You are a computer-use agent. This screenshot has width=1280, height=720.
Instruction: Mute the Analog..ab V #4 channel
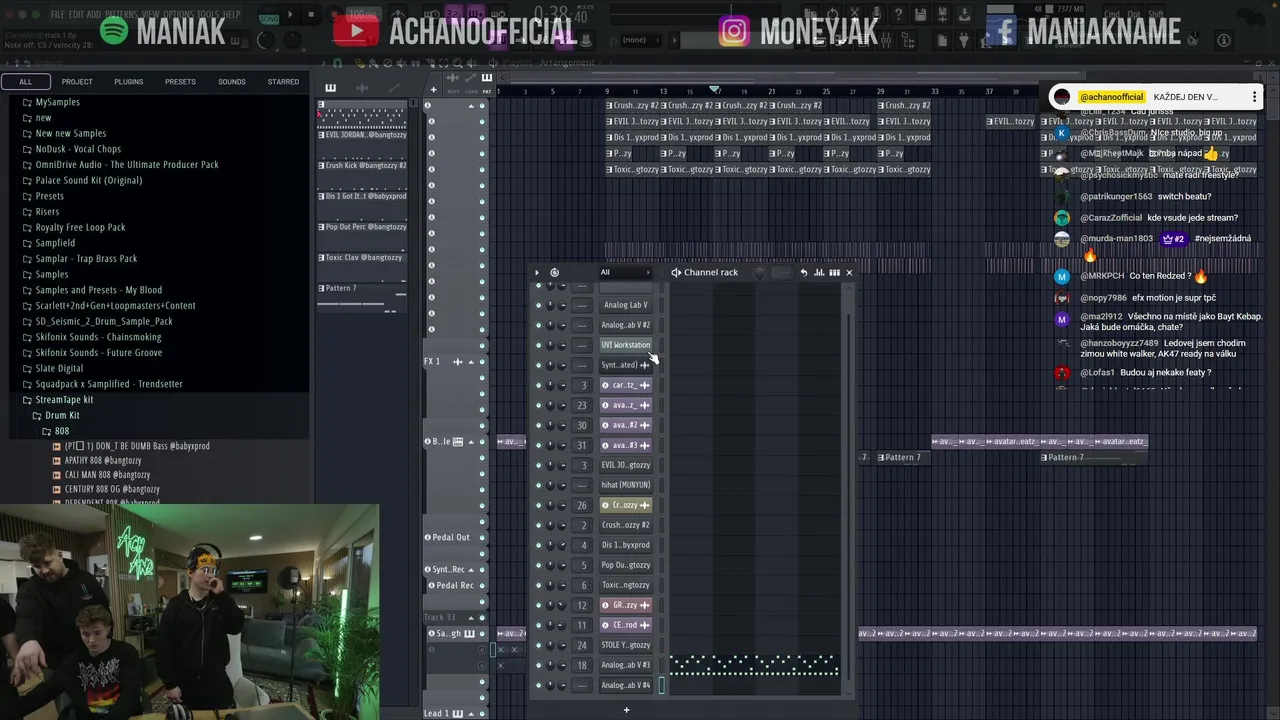(538, 685)
